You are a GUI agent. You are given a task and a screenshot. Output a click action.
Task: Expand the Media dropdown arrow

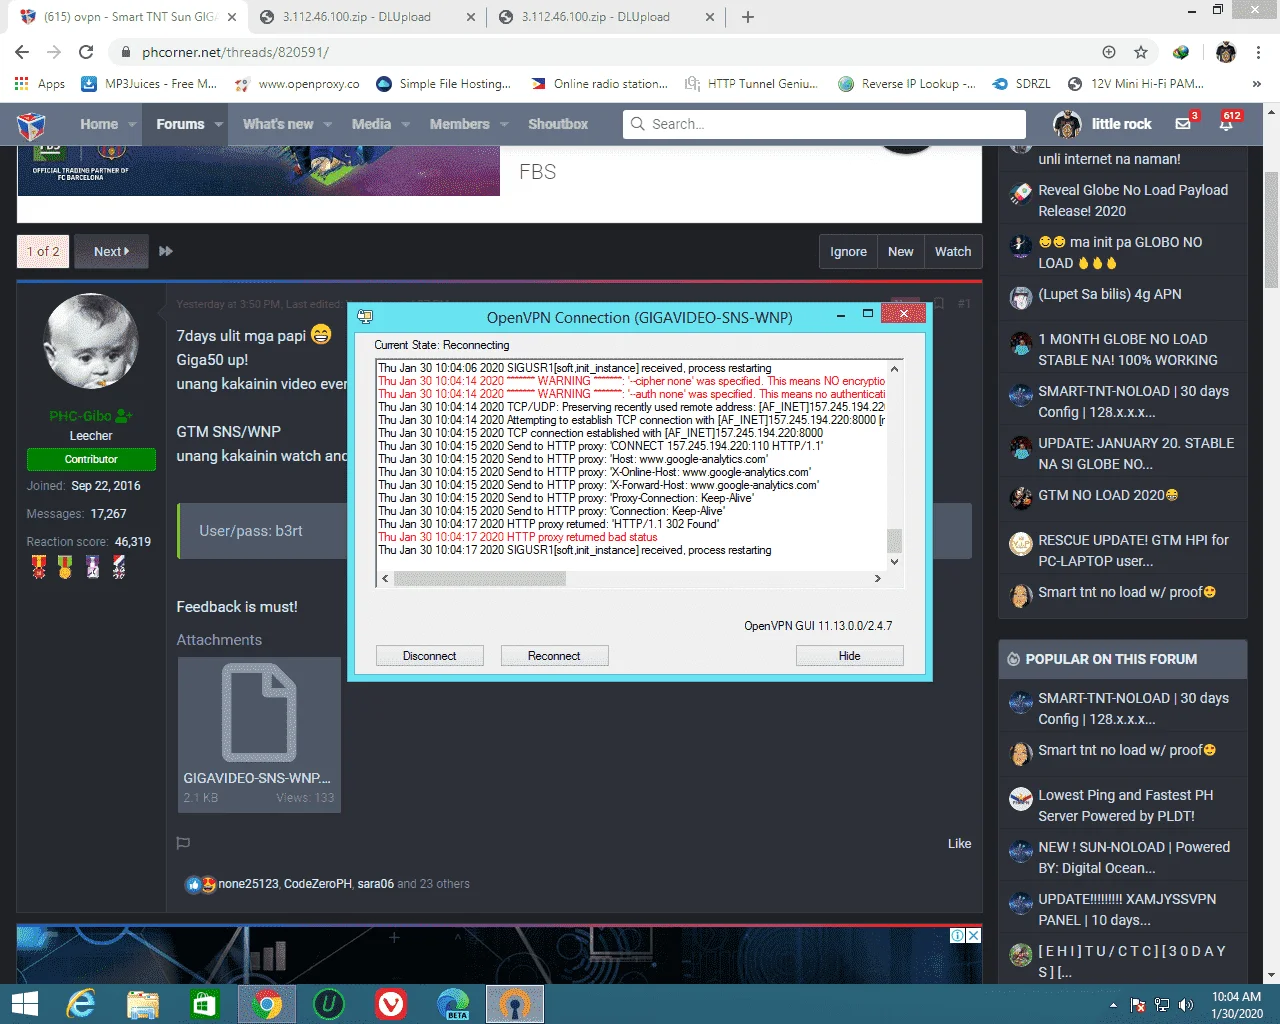pos(405,125)
